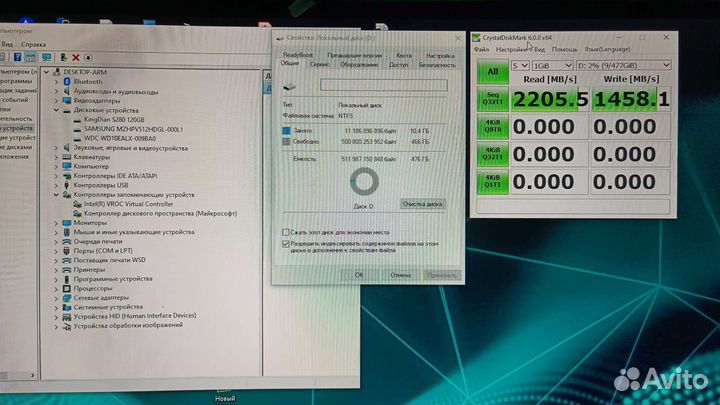Click the Очистка диска button
This screenshot has width=720, height=405.
pyautogui.click(x=422, y=204)
